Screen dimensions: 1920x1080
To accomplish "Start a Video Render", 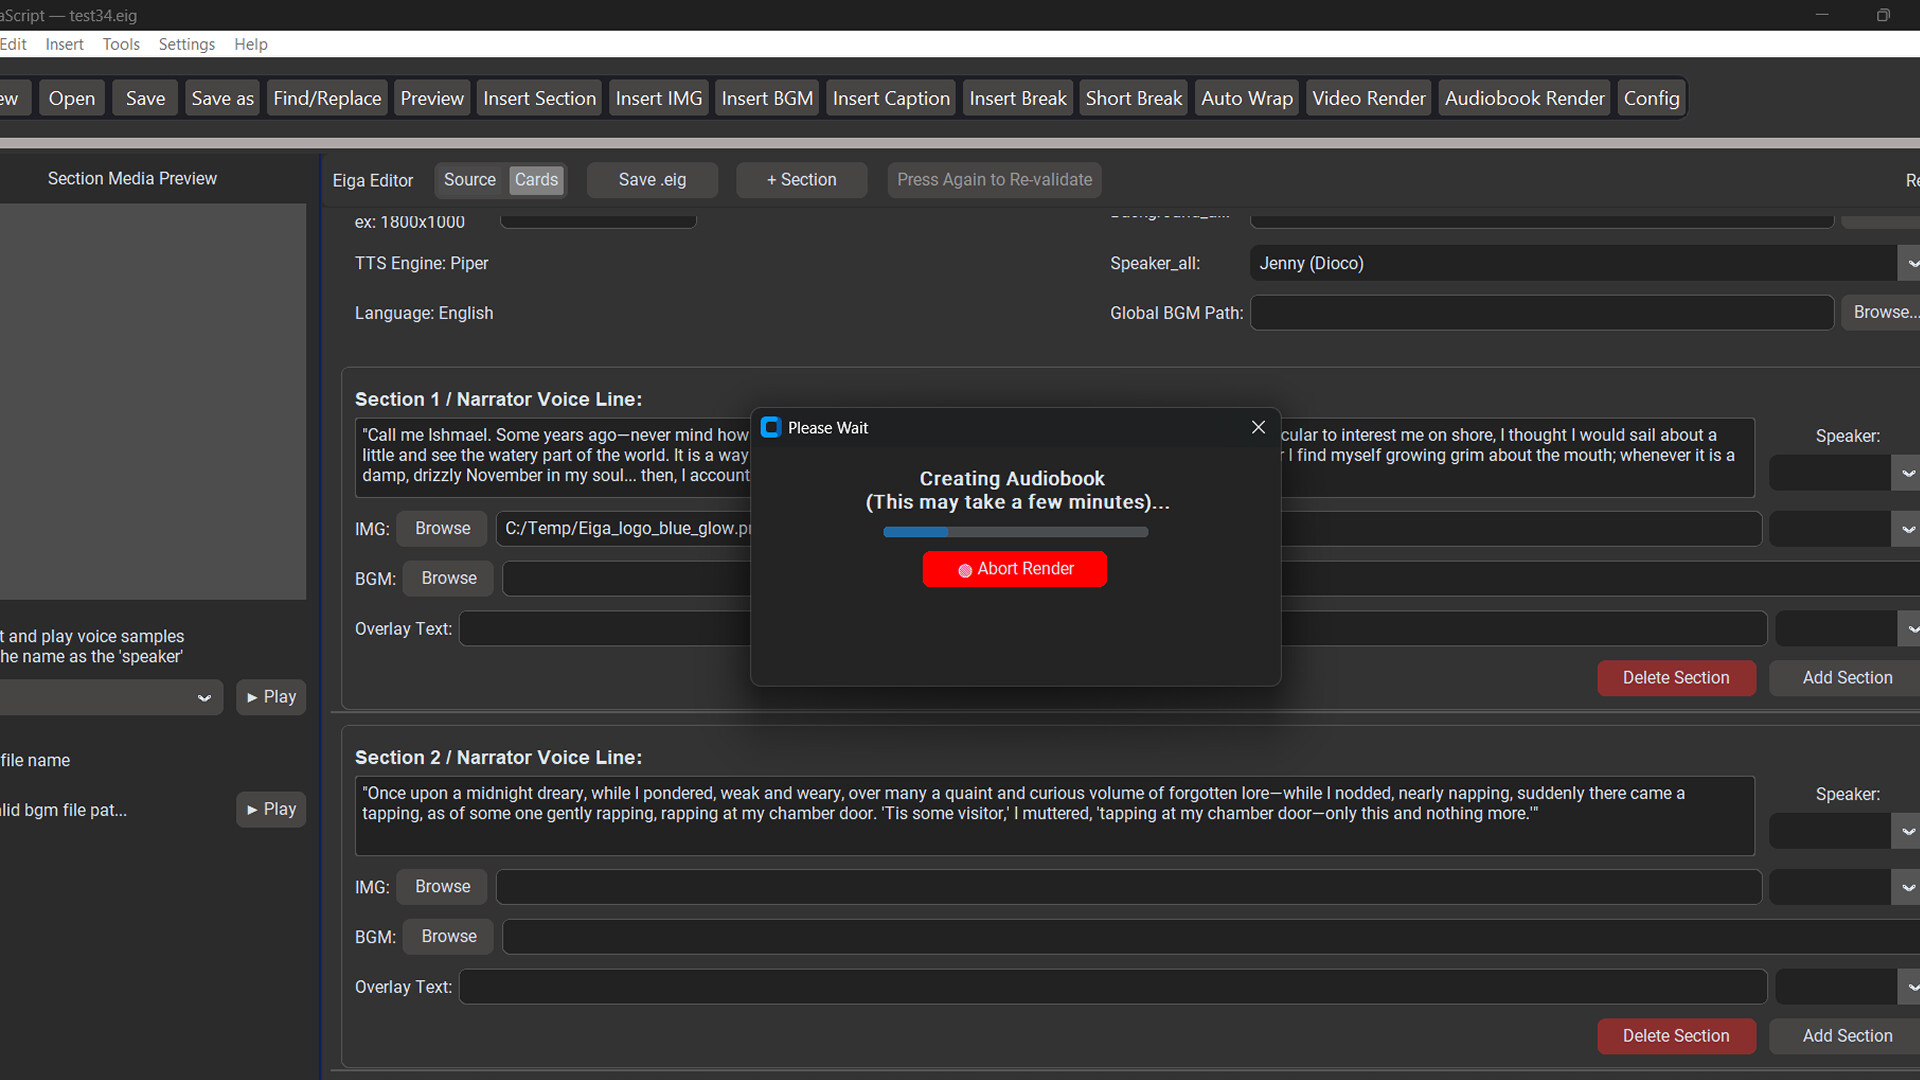I will [x=1368, y=97].
